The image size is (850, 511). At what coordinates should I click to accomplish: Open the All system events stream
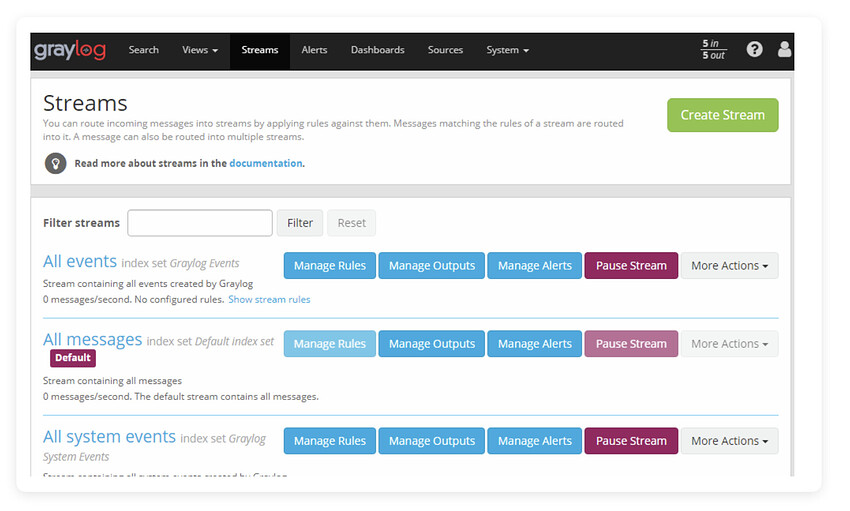coord(109,437)
